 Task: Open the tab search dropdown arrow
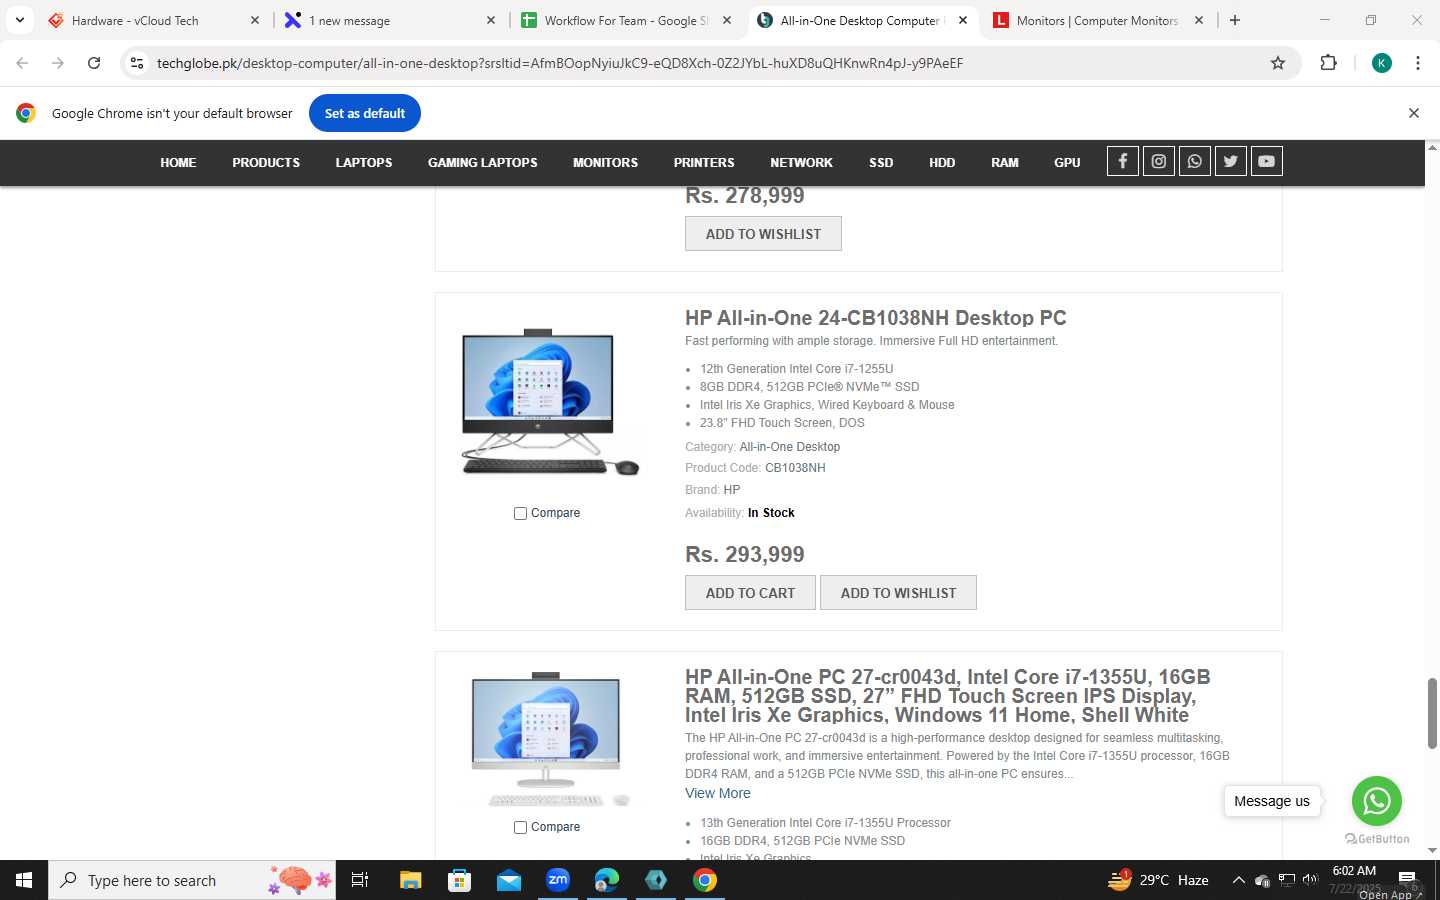[x=20, y=20]
